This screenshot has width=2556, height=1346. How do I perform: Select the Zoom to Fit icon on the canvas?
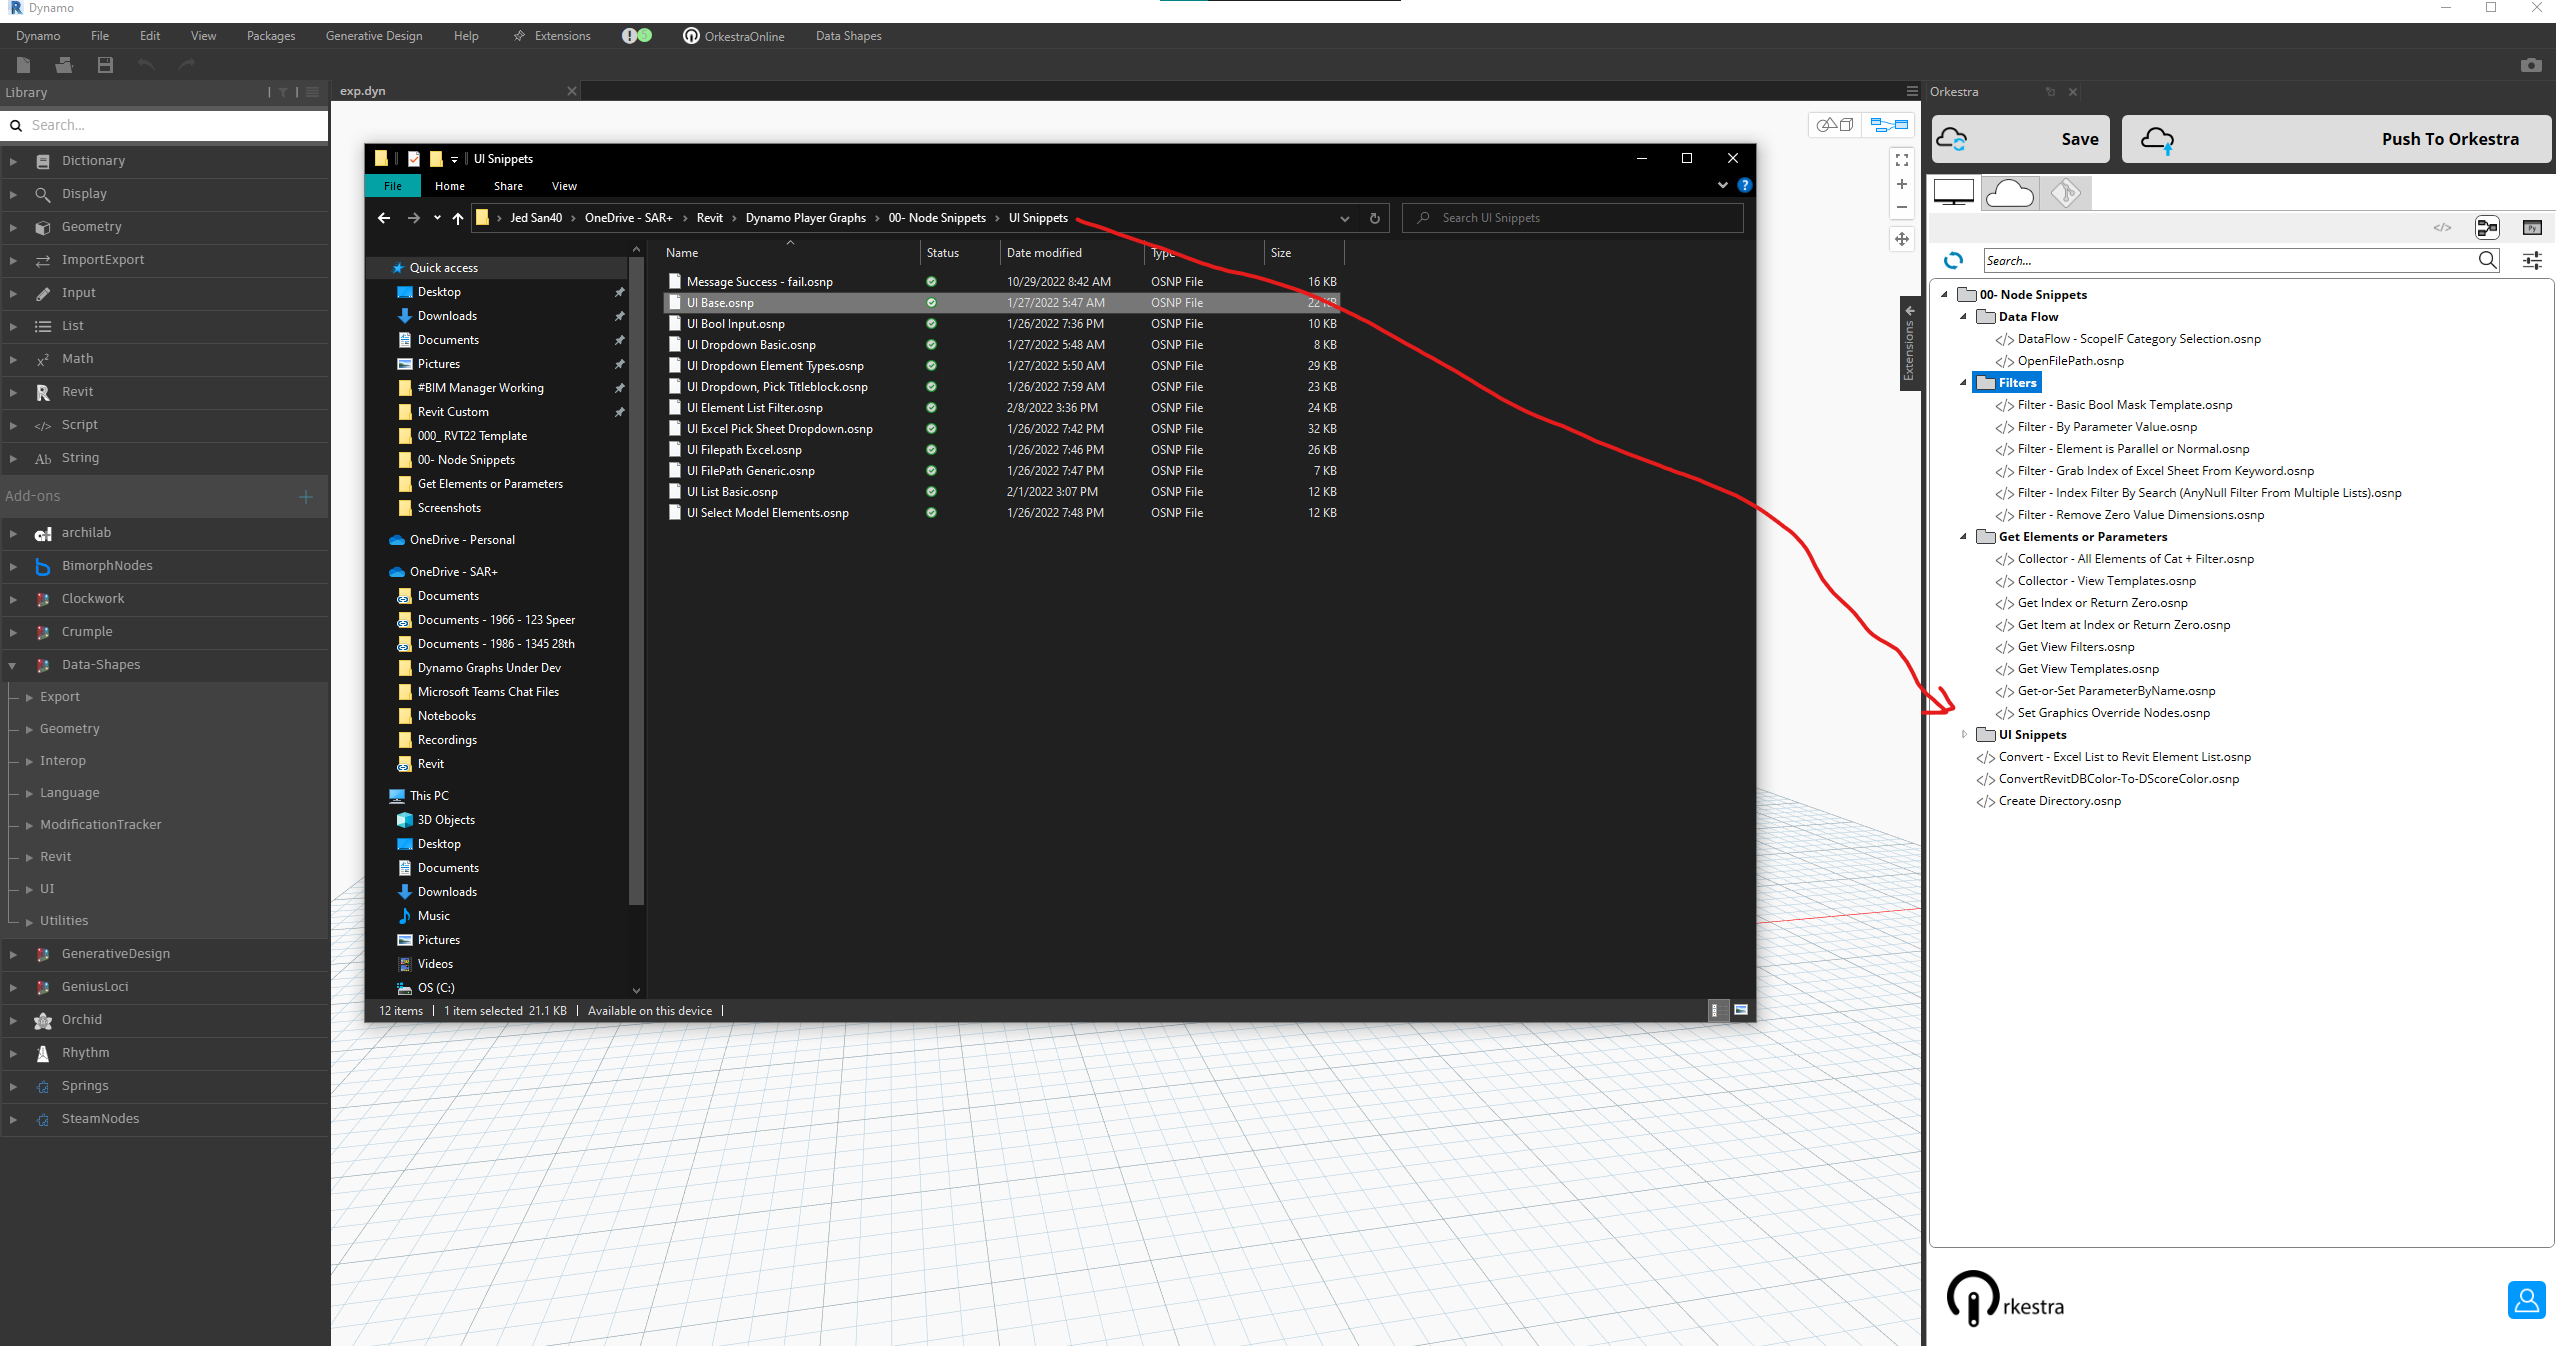pyautogui.click(x=1901, y=160)
